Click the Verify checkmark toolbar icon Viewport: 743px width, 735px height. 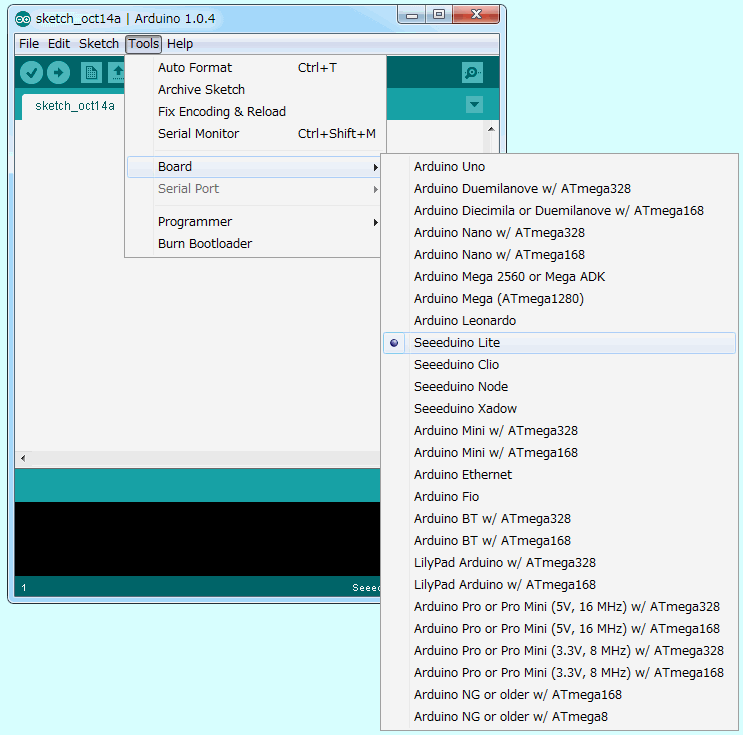(32, 73)
